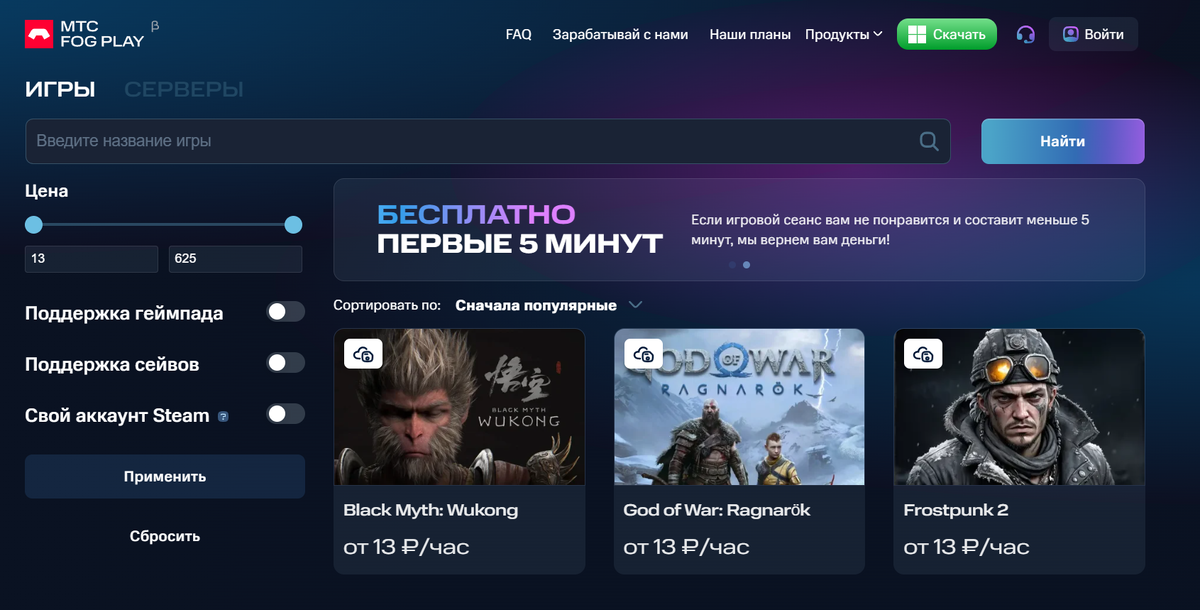Expand the Продукты dropdown menu
The width and height of the screenshot is (1200, 610).
(x=844, y=34)
